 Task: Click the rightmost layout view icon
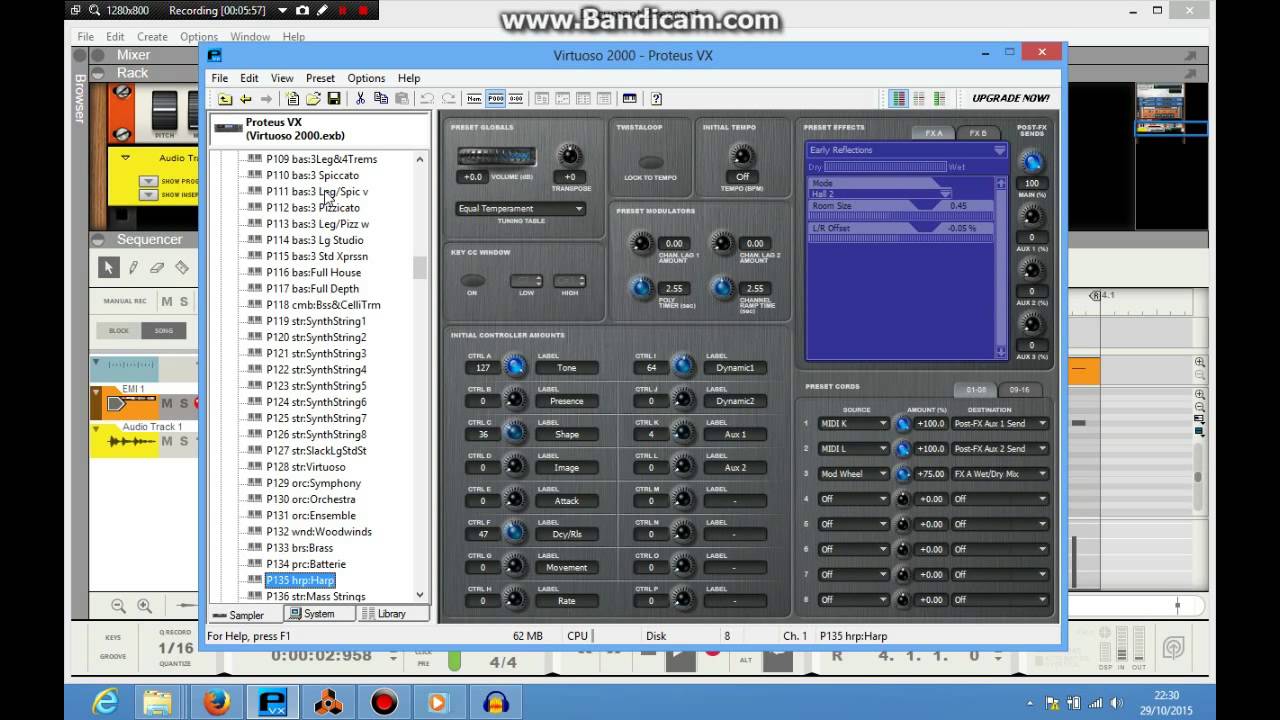939,98
